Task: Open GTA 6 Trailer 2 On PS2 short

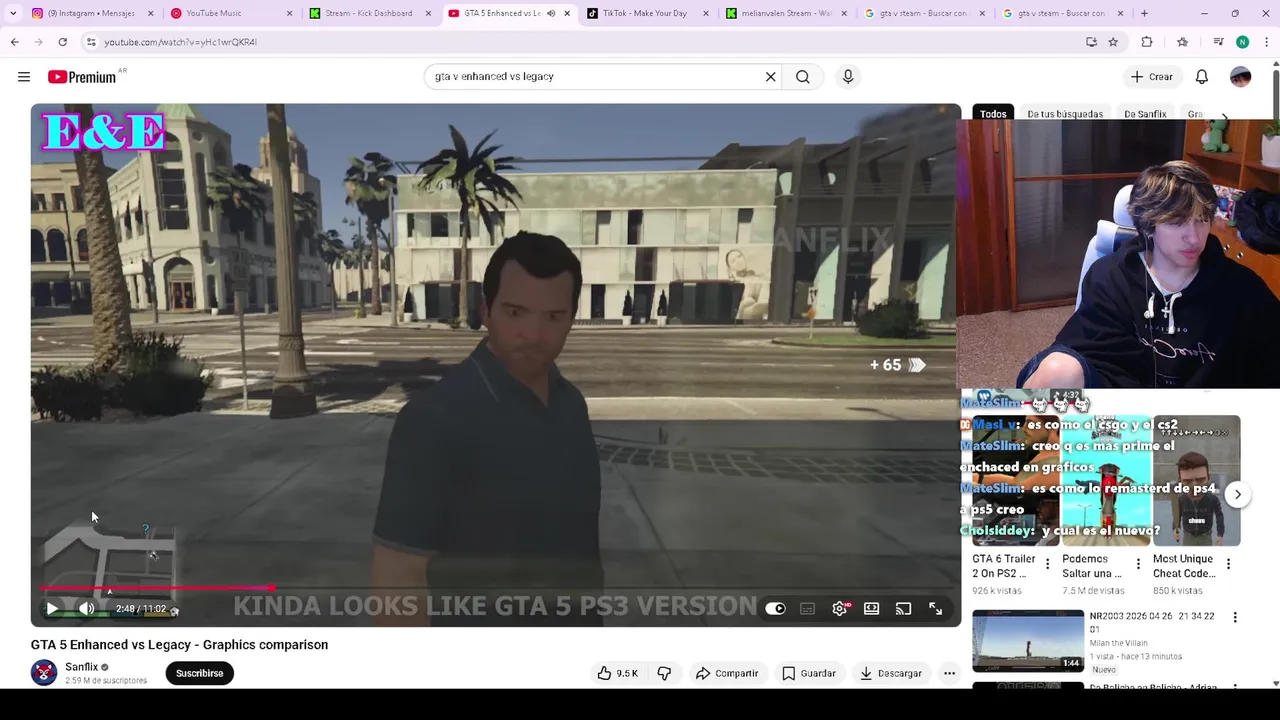Action: pos(1004,566)
